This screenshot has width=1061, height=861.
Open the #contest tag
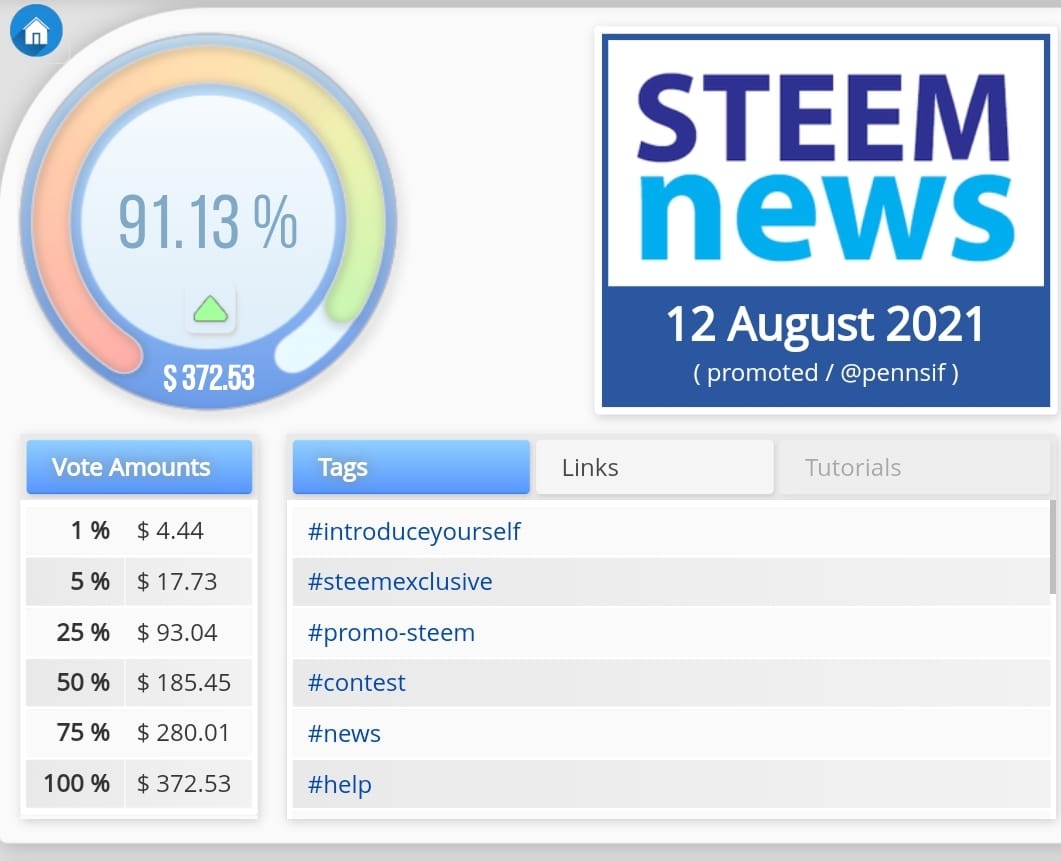357,683
